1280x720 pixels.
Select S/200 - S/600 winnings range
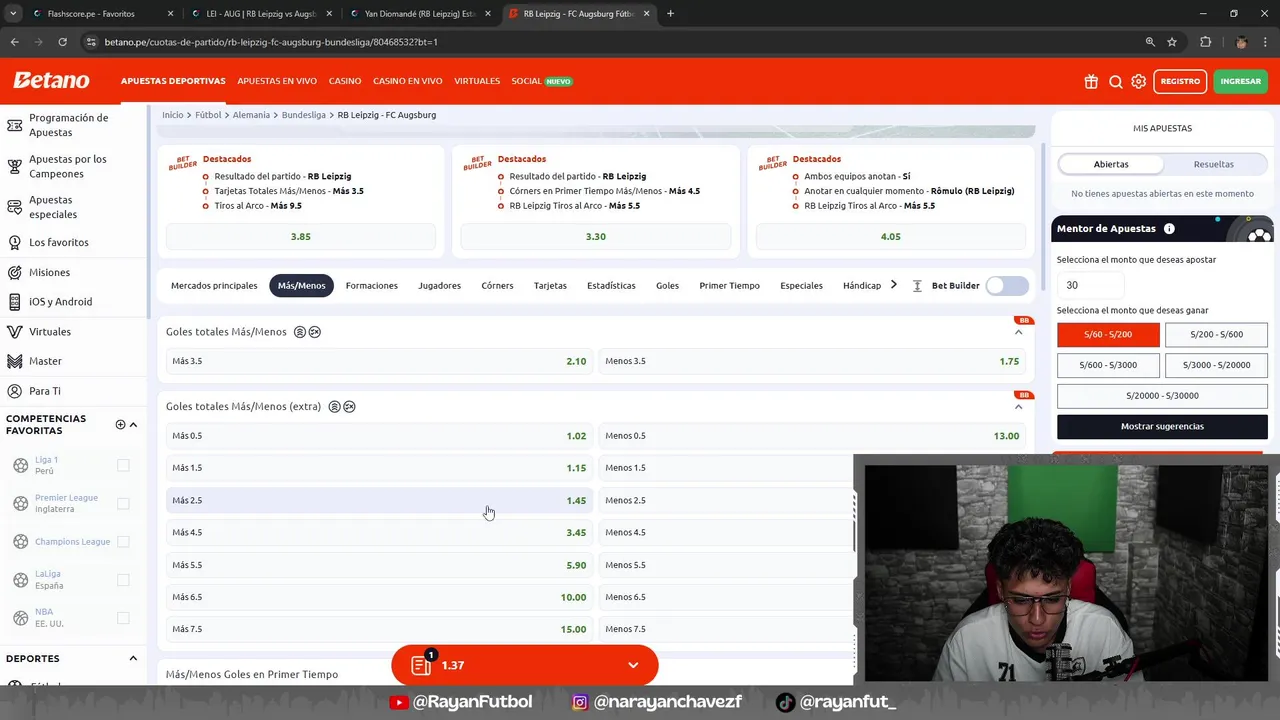tap(1216, 334)
